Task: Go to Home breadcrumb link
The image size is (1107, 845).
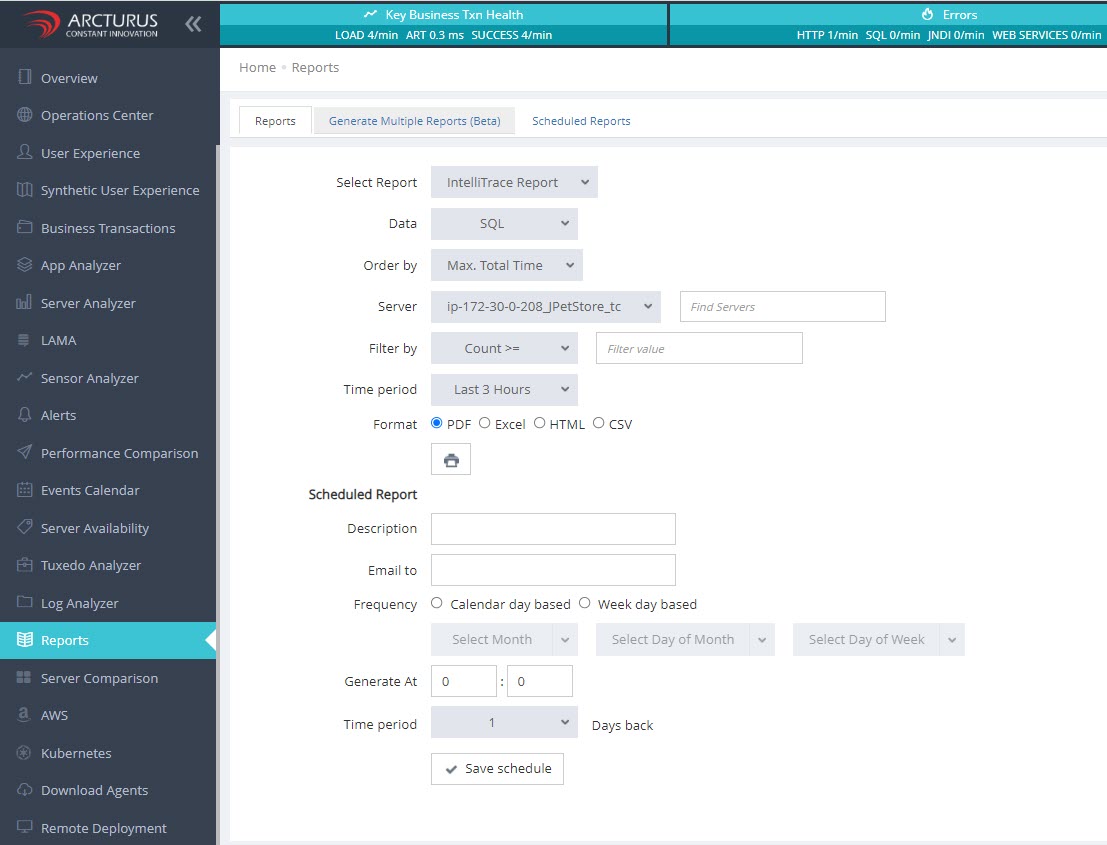Action: pyautogui.click(x=257, y=68)
